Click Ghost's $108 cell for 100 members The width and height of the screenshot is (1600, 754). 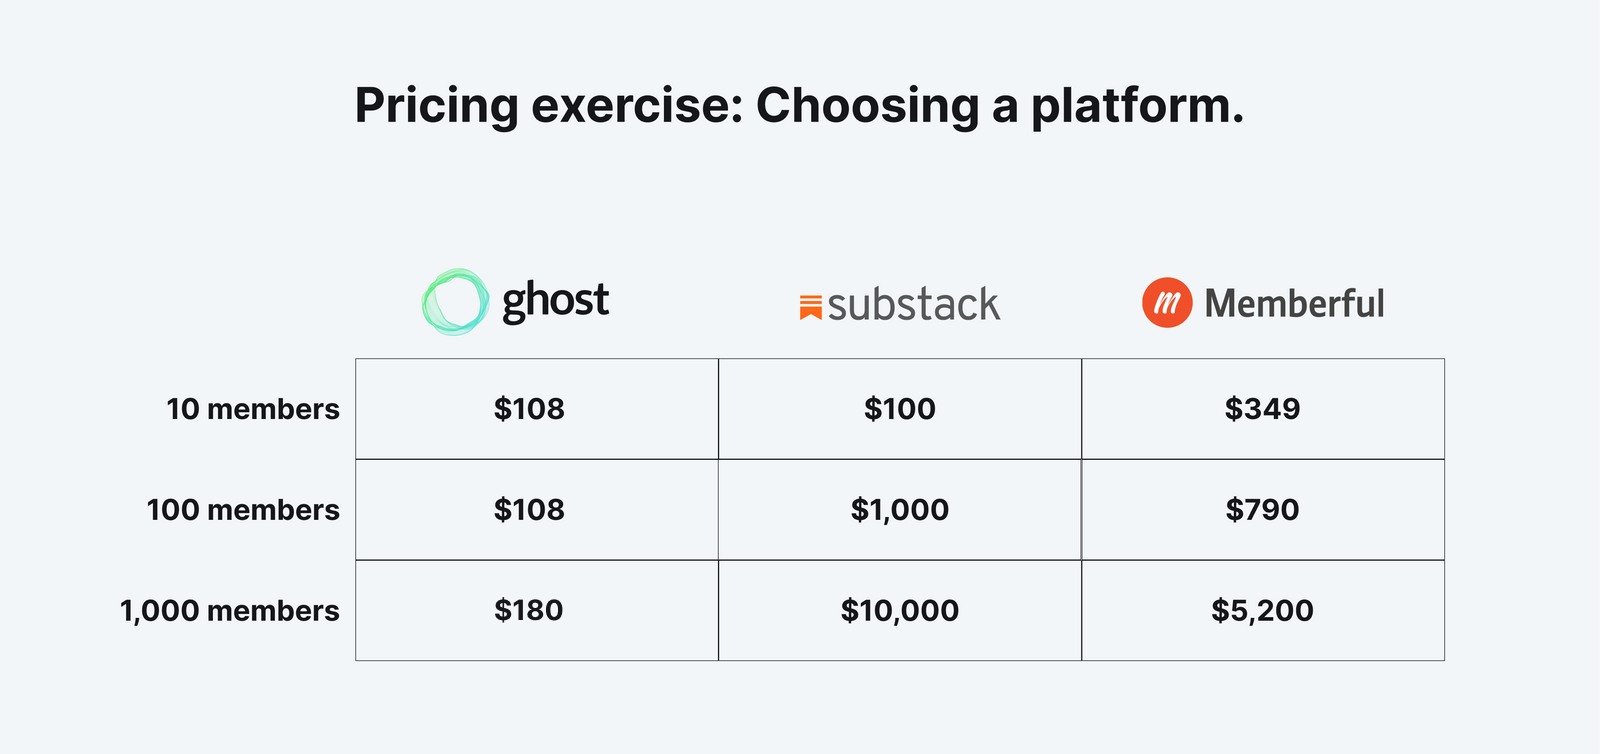[x=537, y=510]
